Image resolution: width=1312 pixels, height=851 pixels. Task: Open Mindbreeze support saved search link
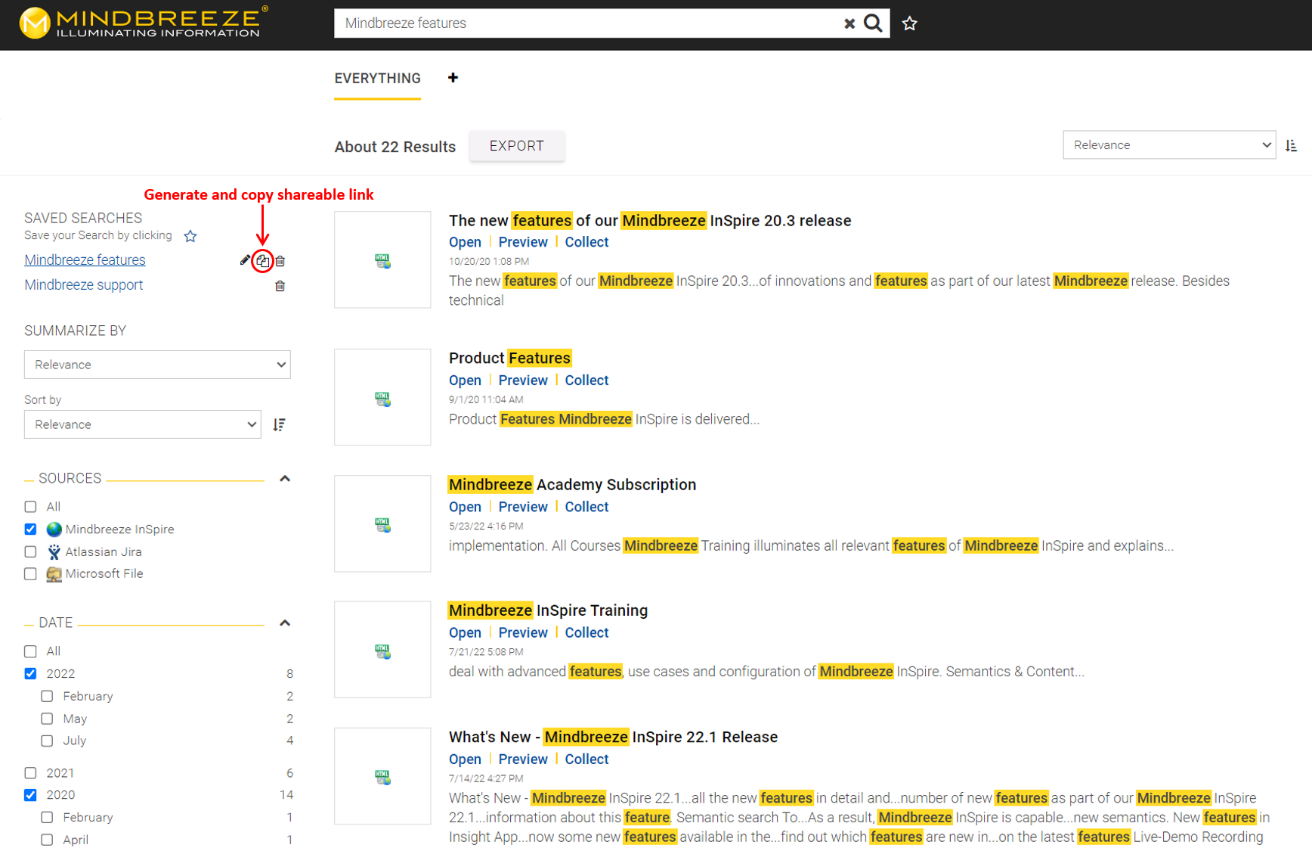click(x=84, y=285)
